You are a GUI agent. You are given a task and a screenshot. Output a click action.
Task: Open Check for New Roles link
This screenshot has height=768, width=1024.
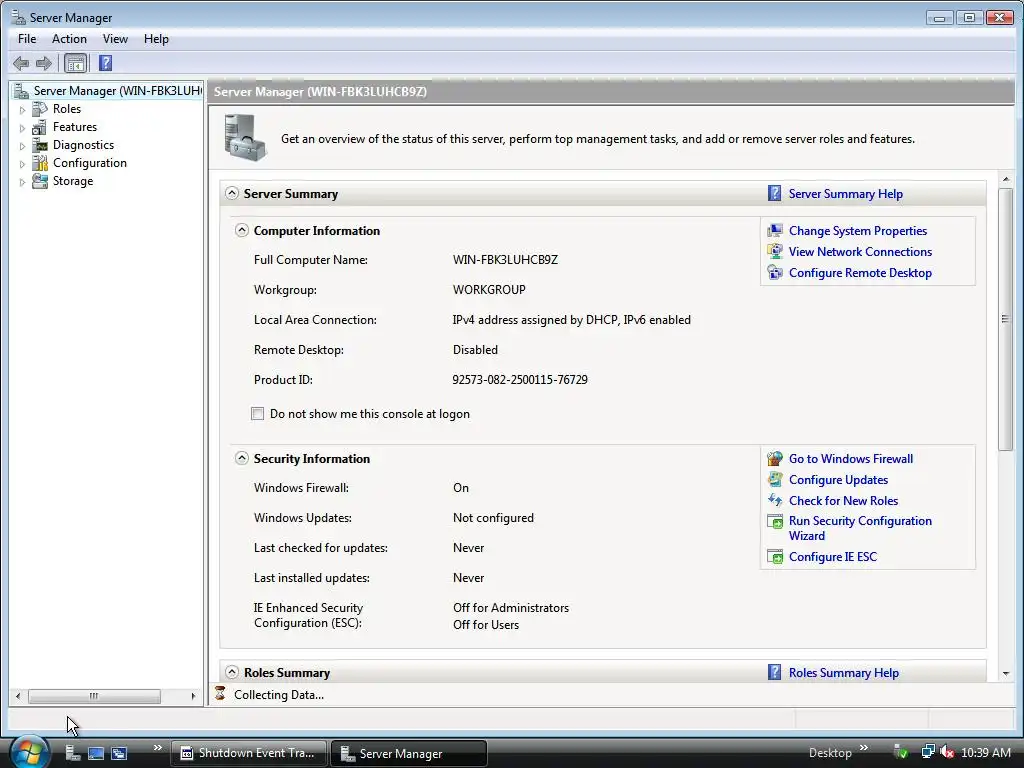(x=843, y=500)
